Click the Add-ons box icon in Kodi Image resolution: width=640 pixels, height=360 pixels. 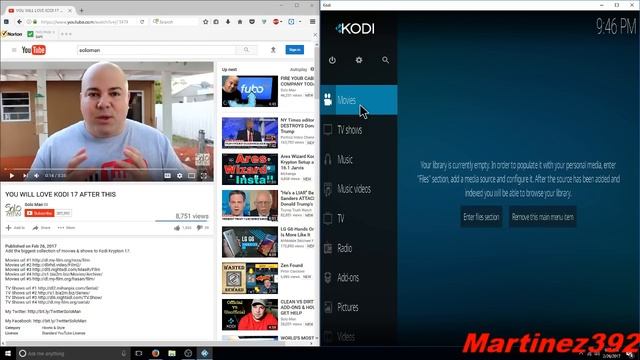coord(328,278)
